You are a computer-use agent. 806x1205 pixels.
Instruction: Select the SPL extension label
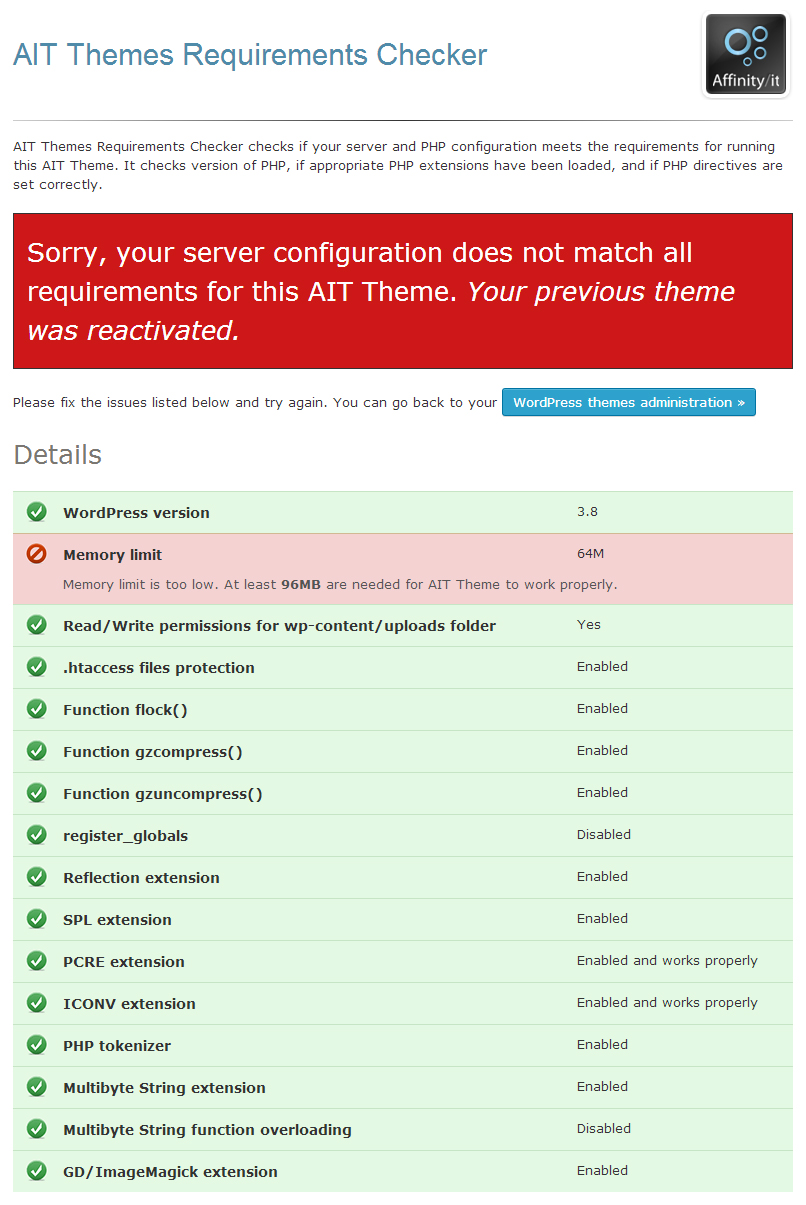pyautogui.click(x=117, y=920)
